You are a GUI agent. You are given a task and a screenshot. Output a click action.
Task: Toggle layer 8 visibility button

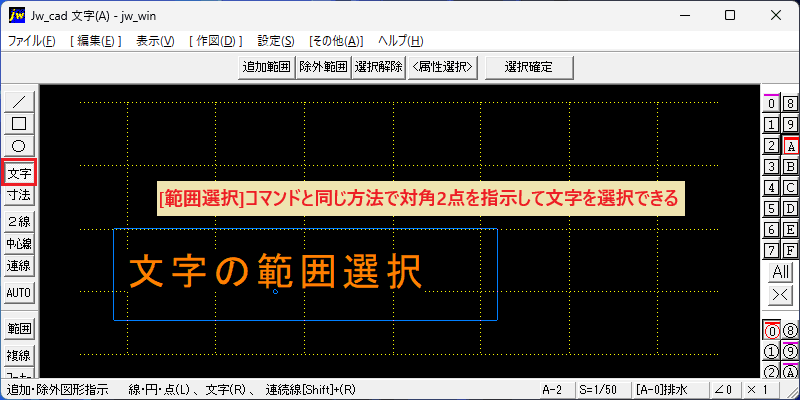pyautogui.click(x=790, y=104)
